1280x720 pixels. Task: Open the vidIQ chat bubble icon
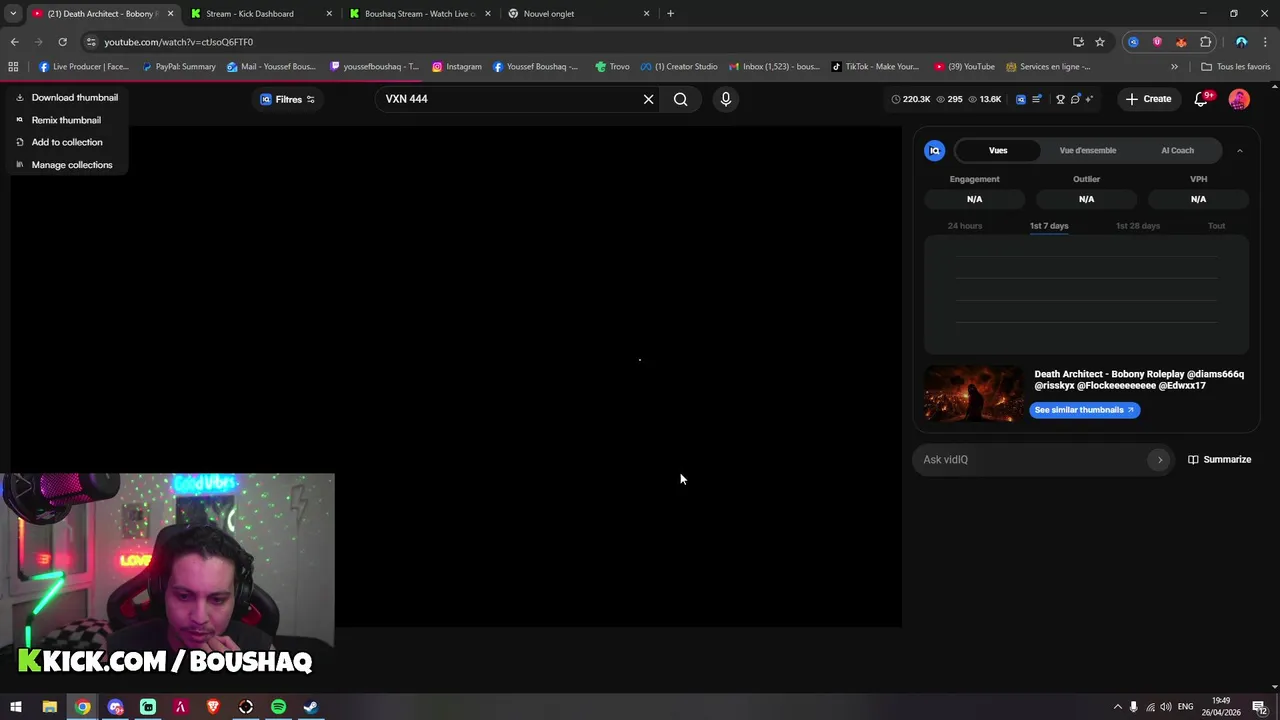pos(1075,99)
